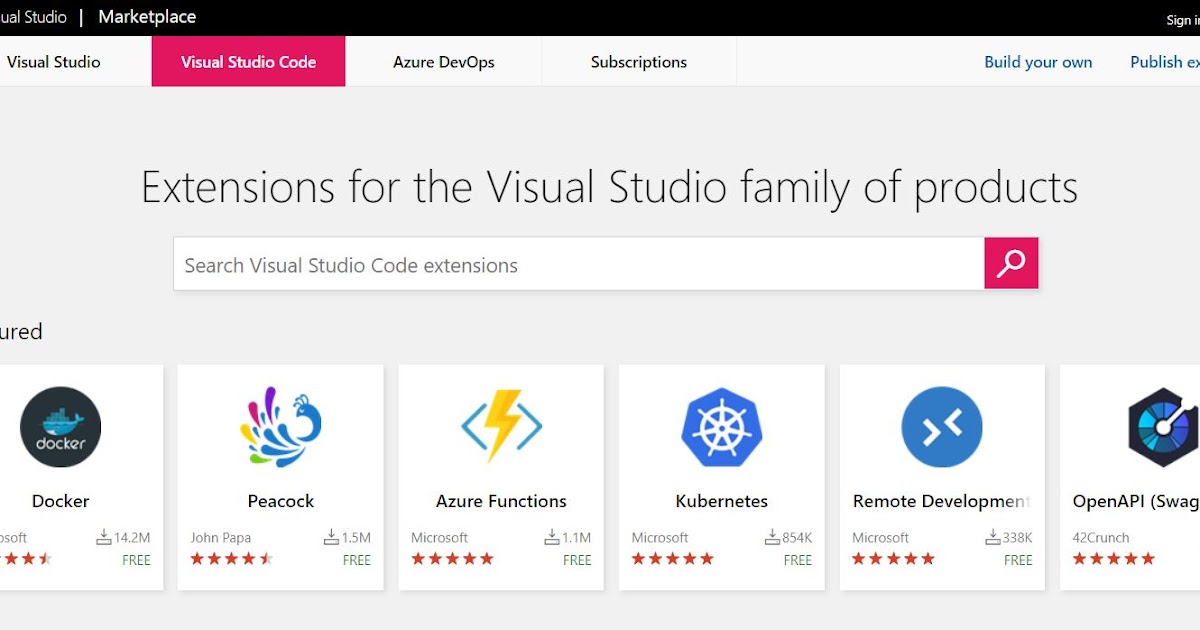Go to the Subscriptions tab
Image resolution: width=1200 pixels, height=630 pixels.
coord(638,62)
